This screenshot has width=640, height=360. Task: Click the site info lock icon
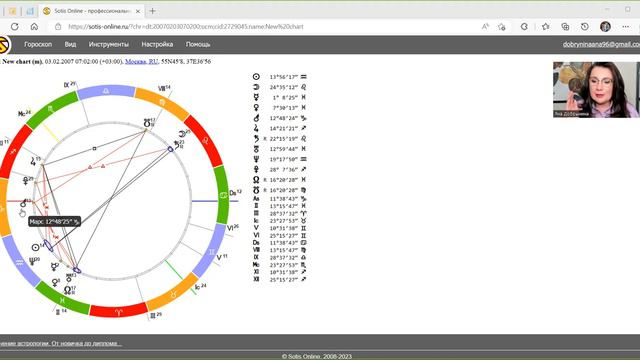point(58,27)
